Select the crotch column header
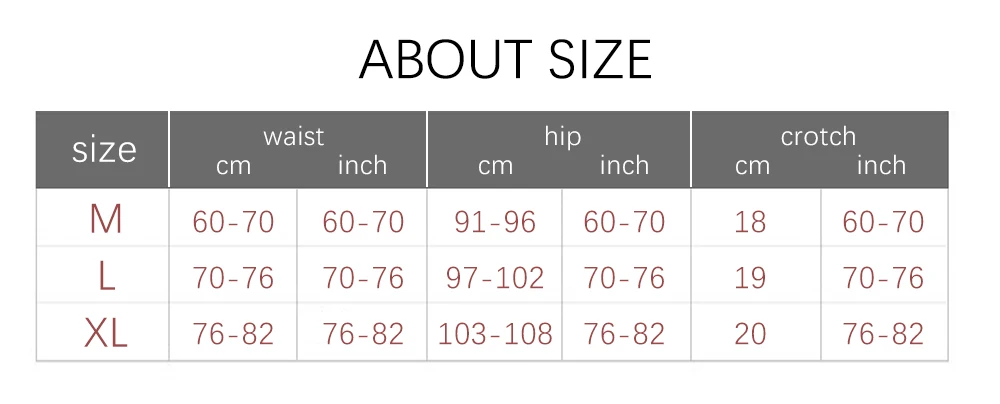The width and height of the screenshot is (1000, 404). (x=818, y=136)
